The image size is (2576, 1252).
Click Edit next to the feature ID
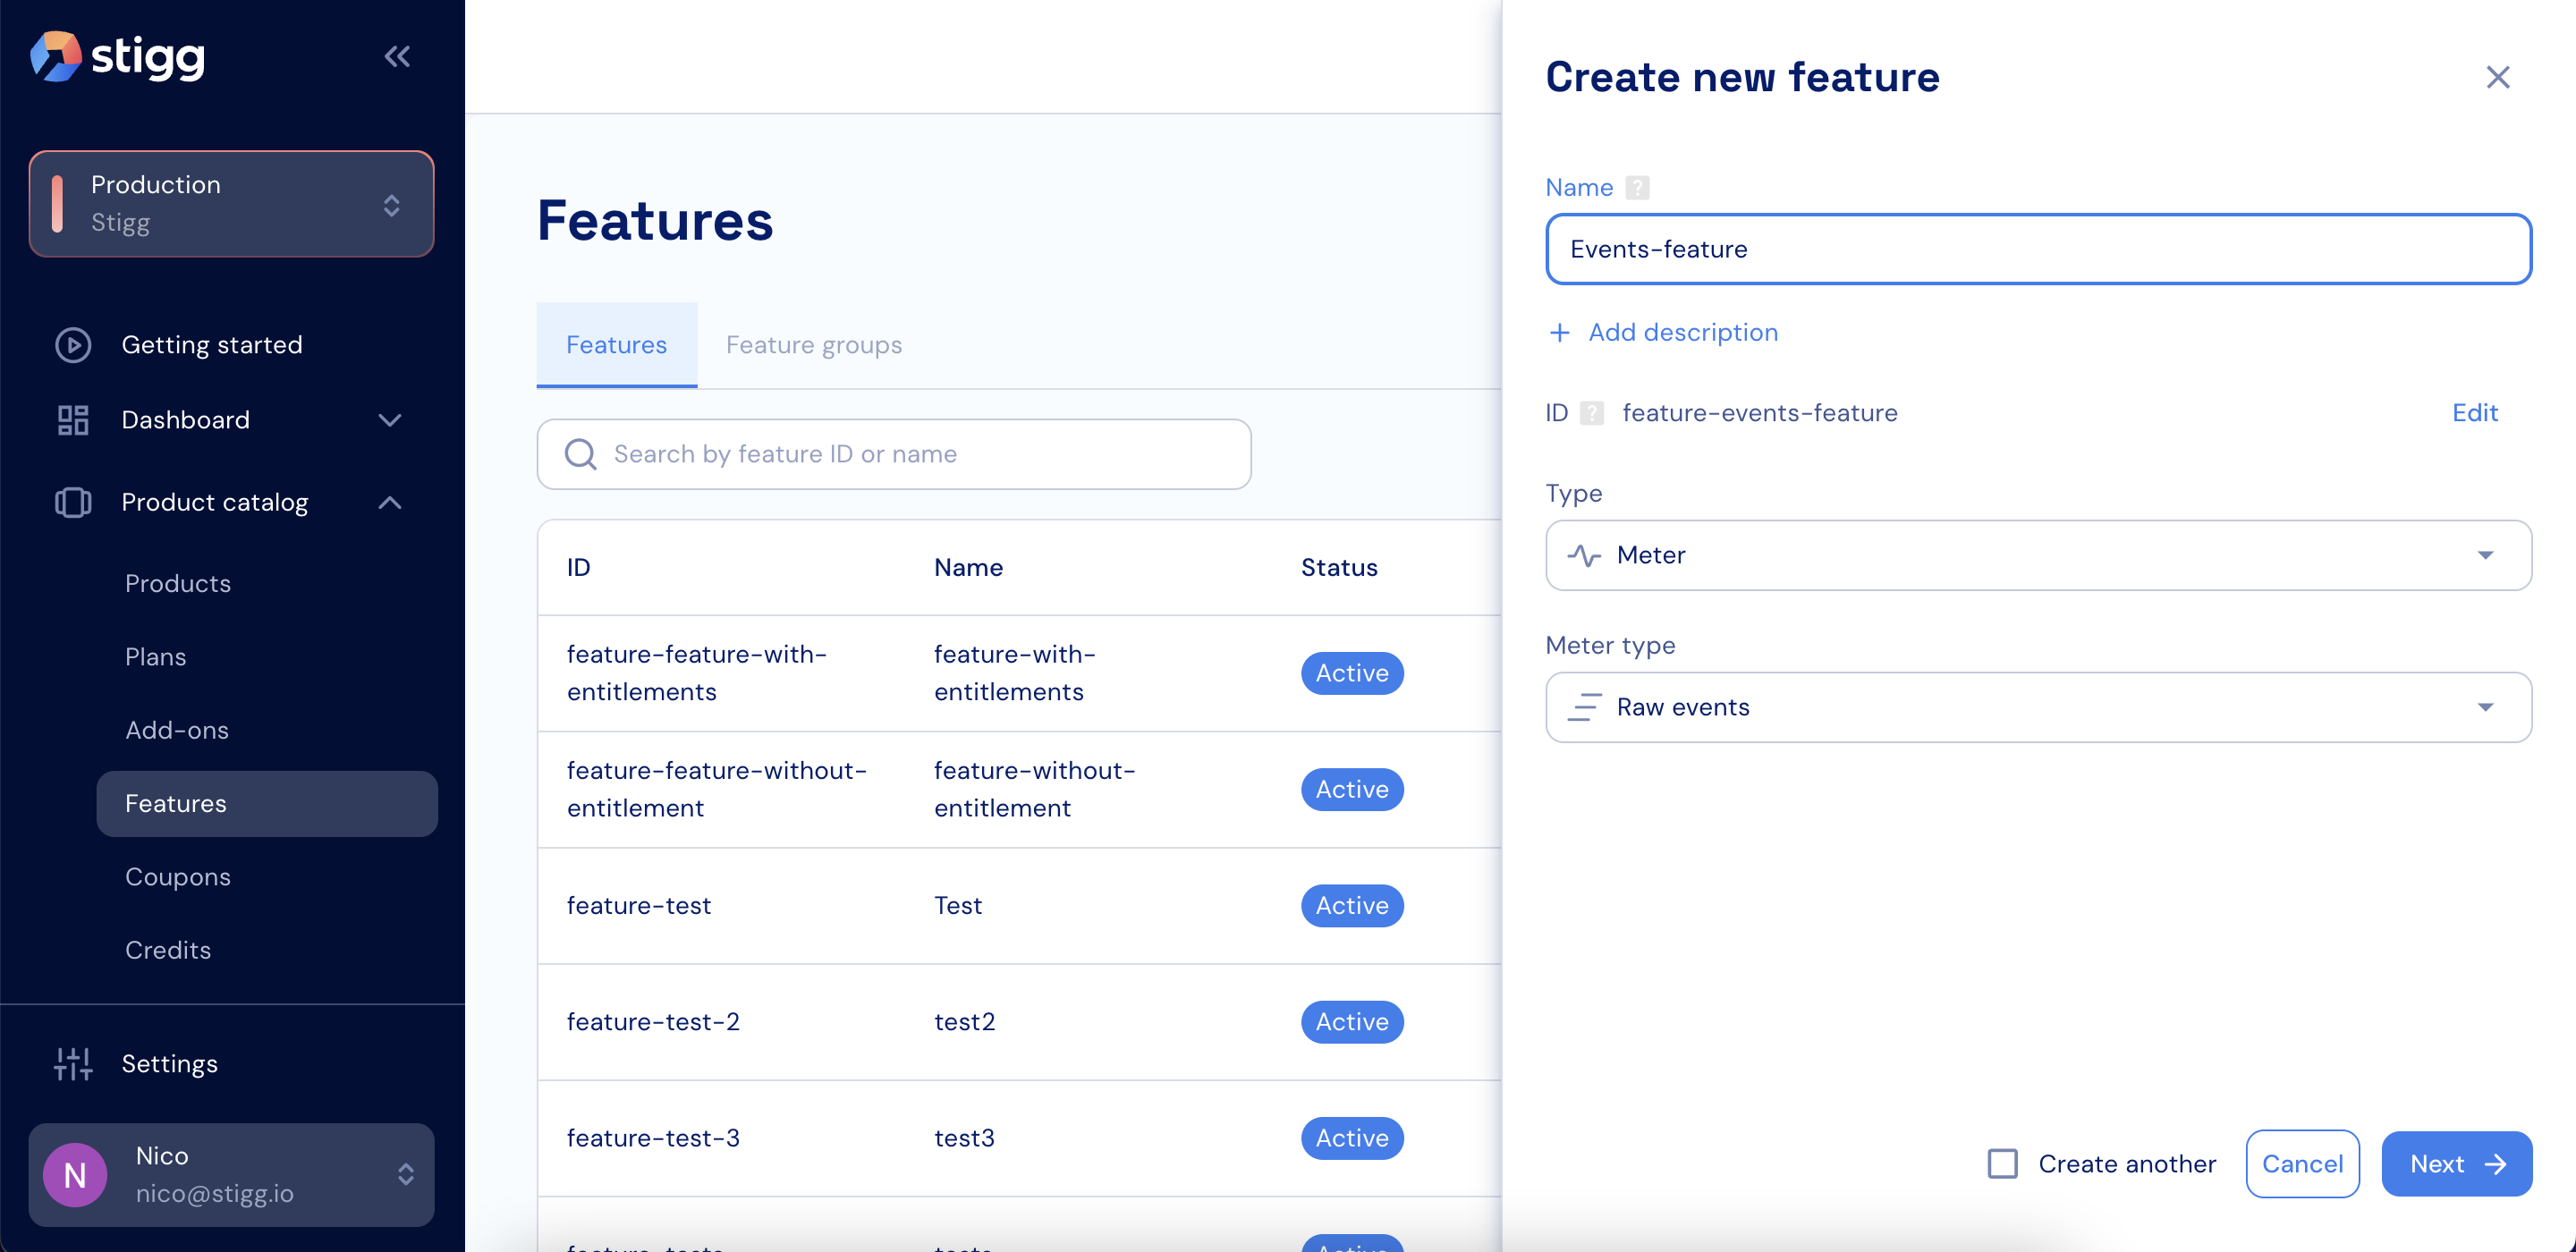2474,413
